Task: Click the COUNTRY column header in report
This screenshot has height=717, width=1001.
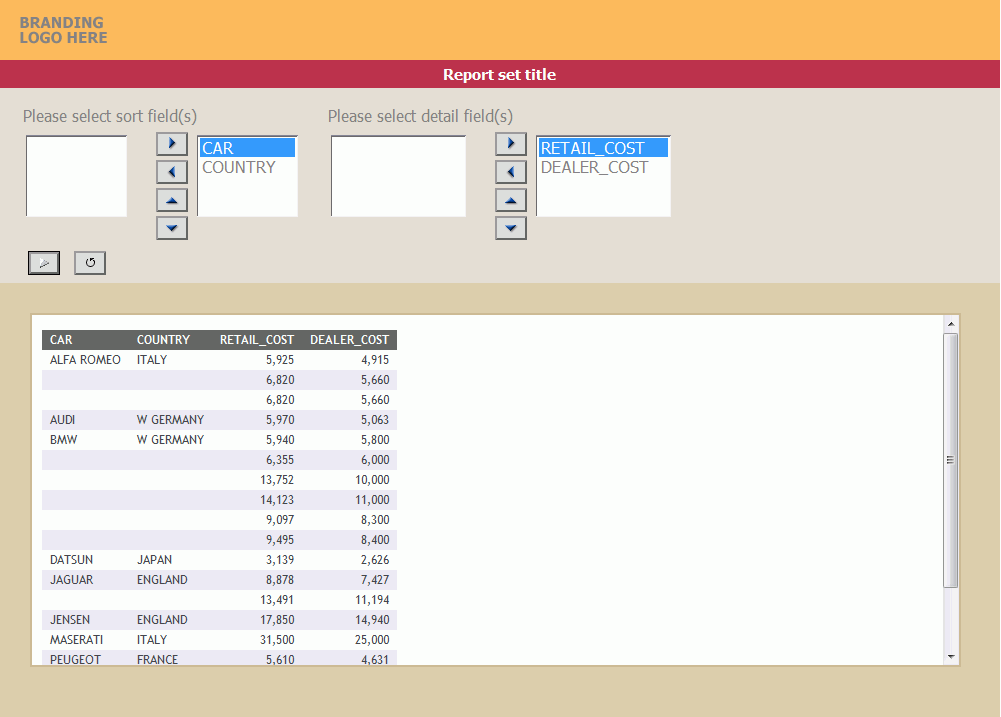Action: [x=163, y=340]
